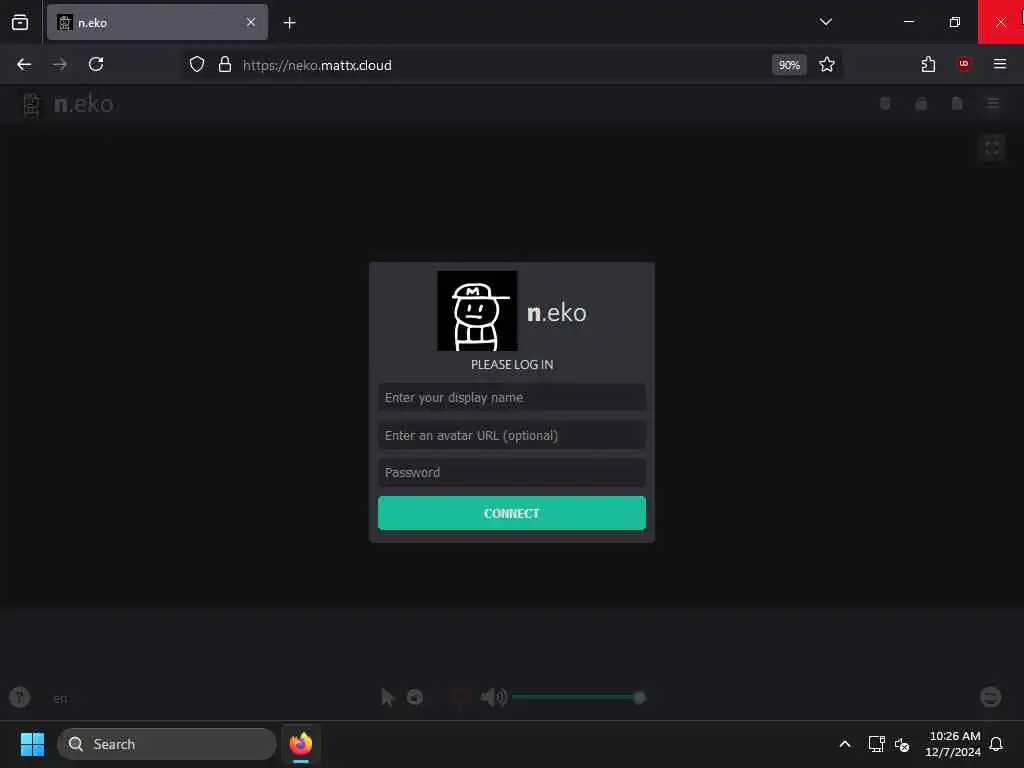1024x768 pixels.
Task: Click the n.eko logo in header
Action: 68,104
